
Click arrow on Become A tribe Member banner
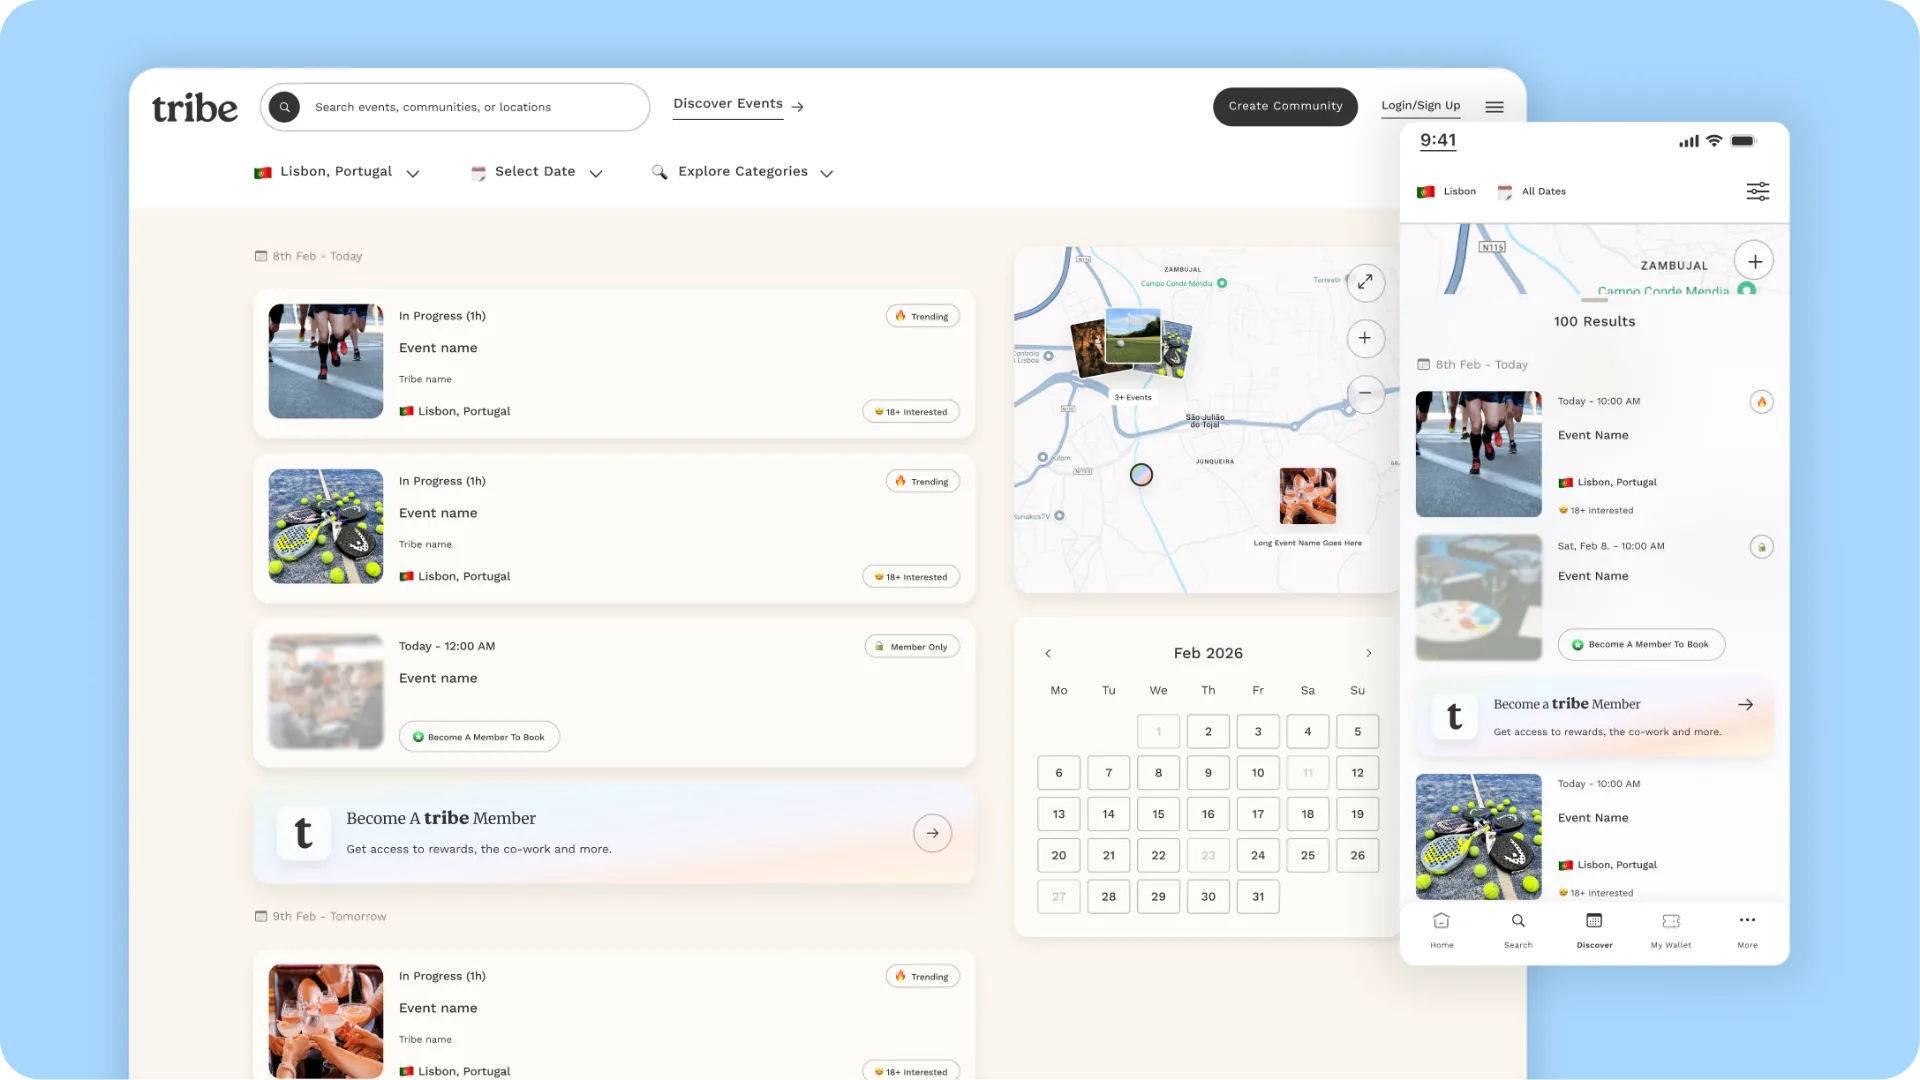tap(932, 833)
